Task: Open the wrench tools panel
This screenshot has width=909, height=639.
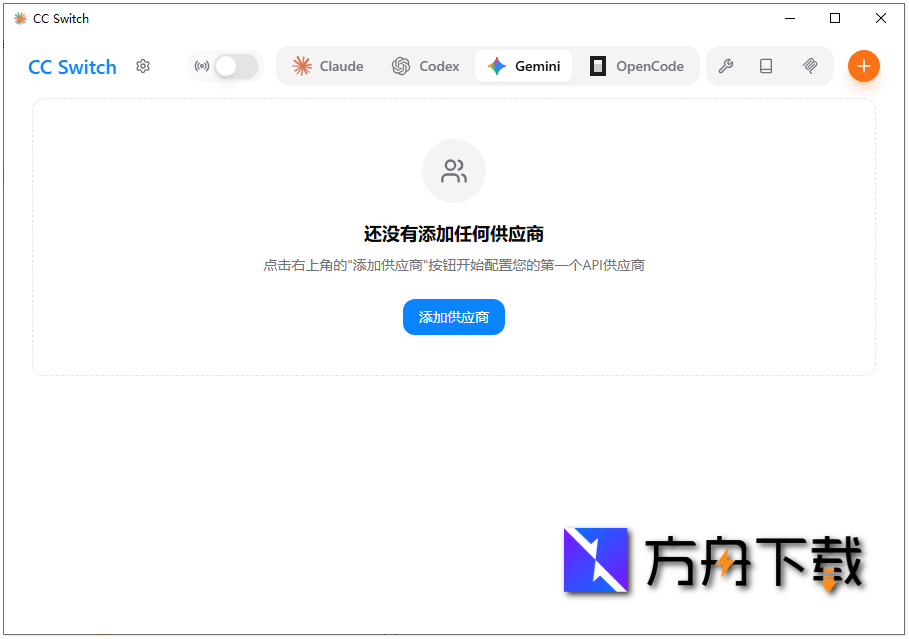Action: pyautogui.click(x=726, y=66)
